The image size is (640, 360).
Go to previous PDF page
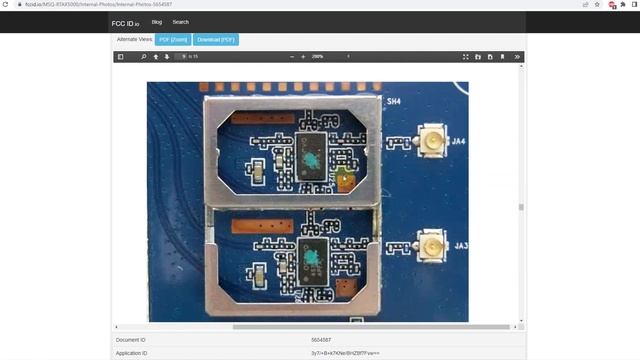(156, 57)
